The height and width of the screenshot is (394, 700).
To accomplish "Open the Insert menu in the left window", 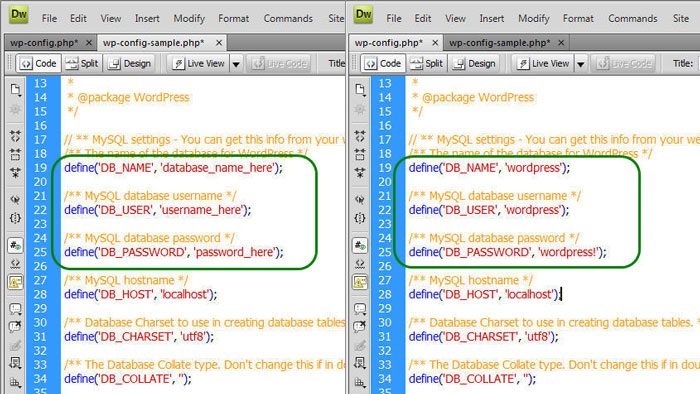I will (x=147, y=19).
